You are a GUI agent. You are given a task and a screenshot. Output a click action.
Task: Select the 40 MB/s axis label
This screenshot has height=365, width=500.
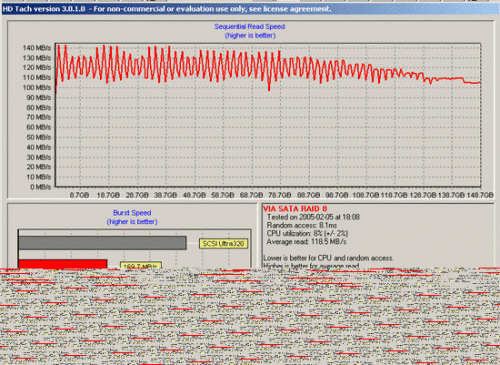click(x=38, y=147)
